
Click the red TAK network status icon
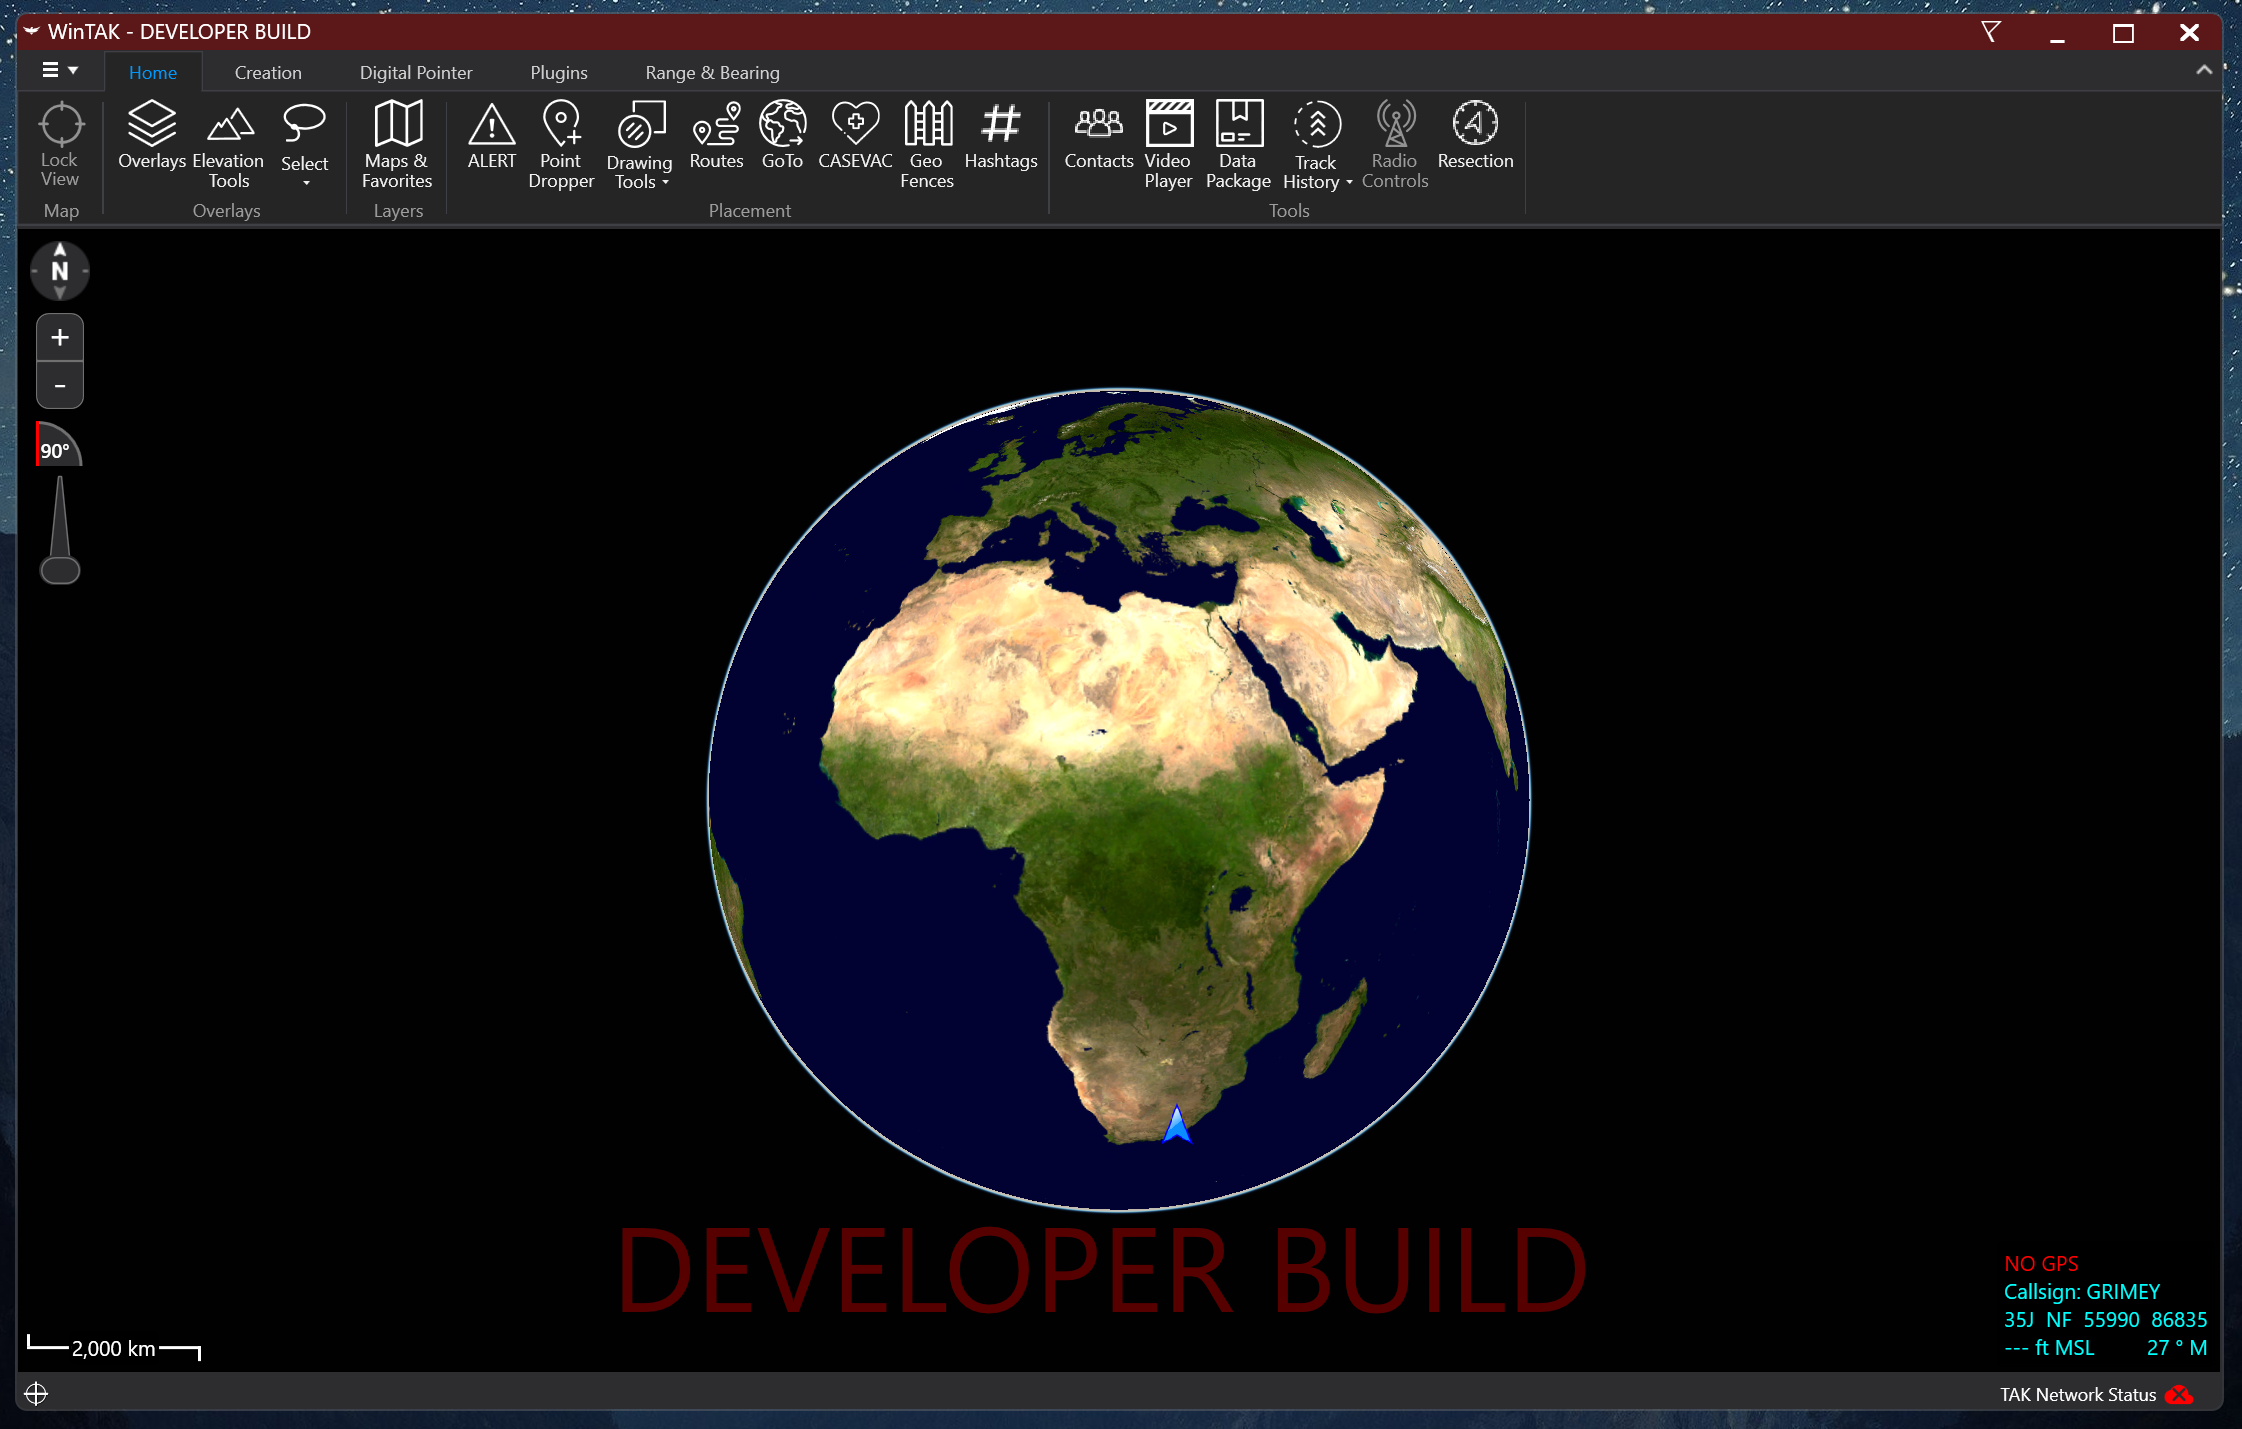pos(2180,1395)
